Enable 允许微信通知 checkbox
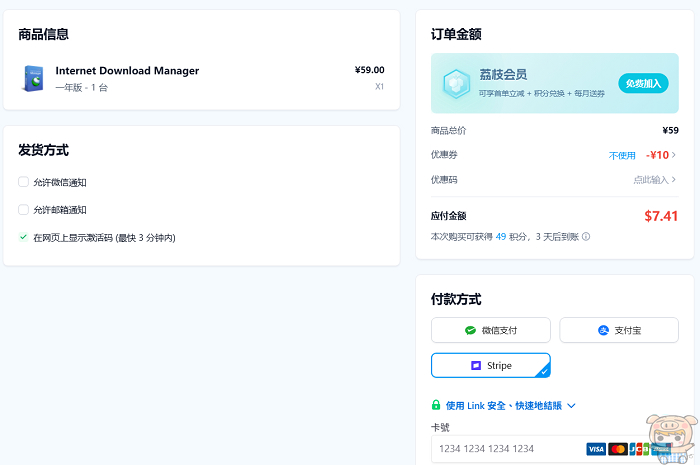This screenshot has height=465, width=700. pyautogui.click(x=23, y=182)
